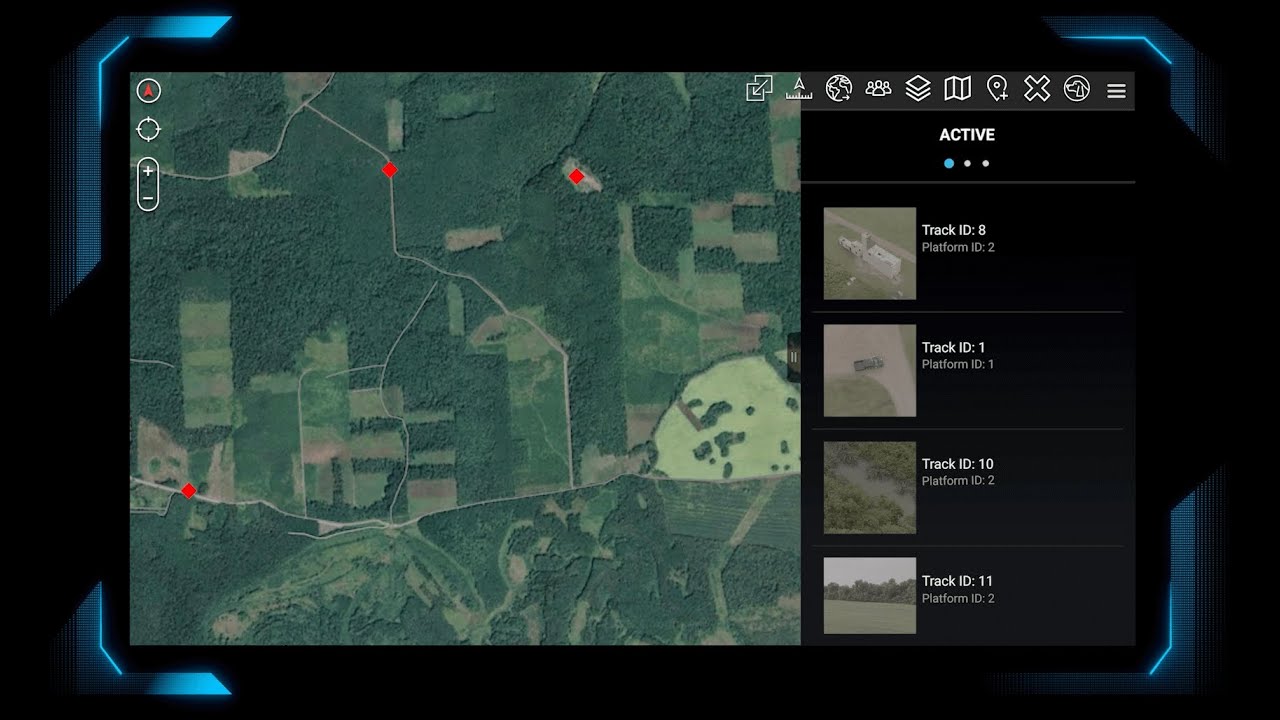
Task: Select the 'Track ID: 11' label
Action: pyautogui.click(x=957, y=581)
